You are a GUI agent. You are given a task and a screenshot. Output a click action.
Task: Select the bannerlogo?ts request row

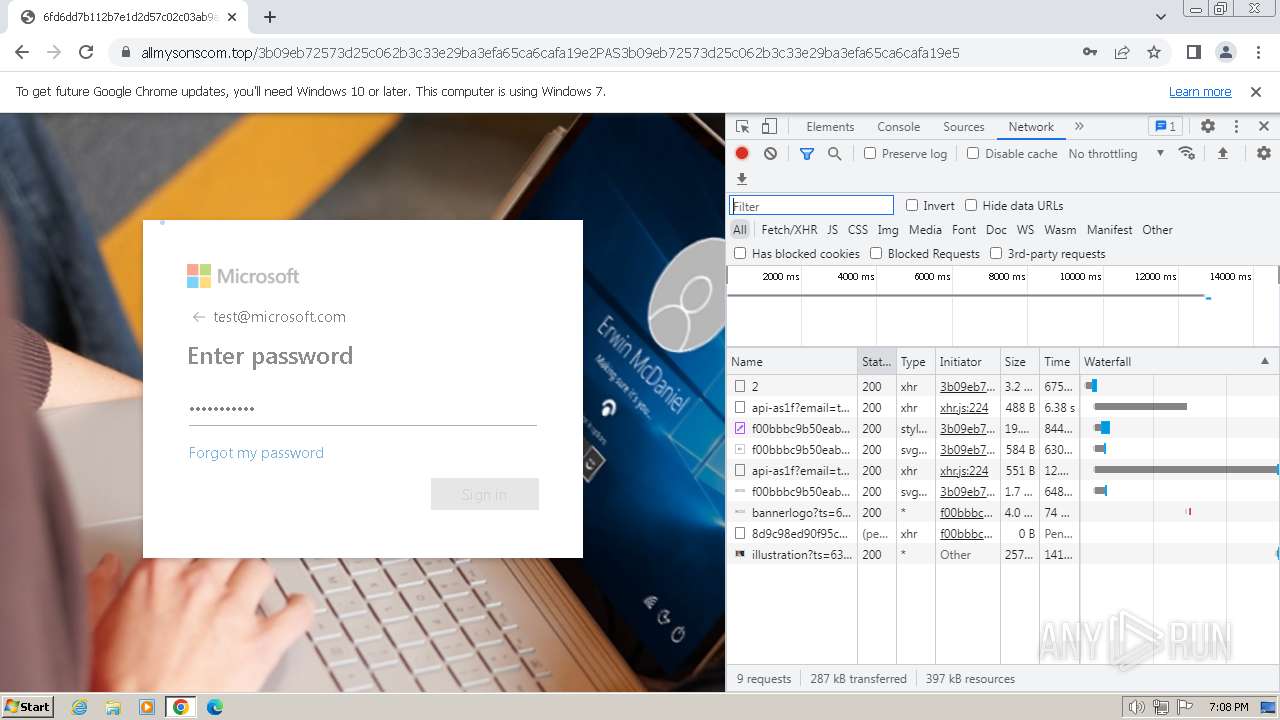1003,513
